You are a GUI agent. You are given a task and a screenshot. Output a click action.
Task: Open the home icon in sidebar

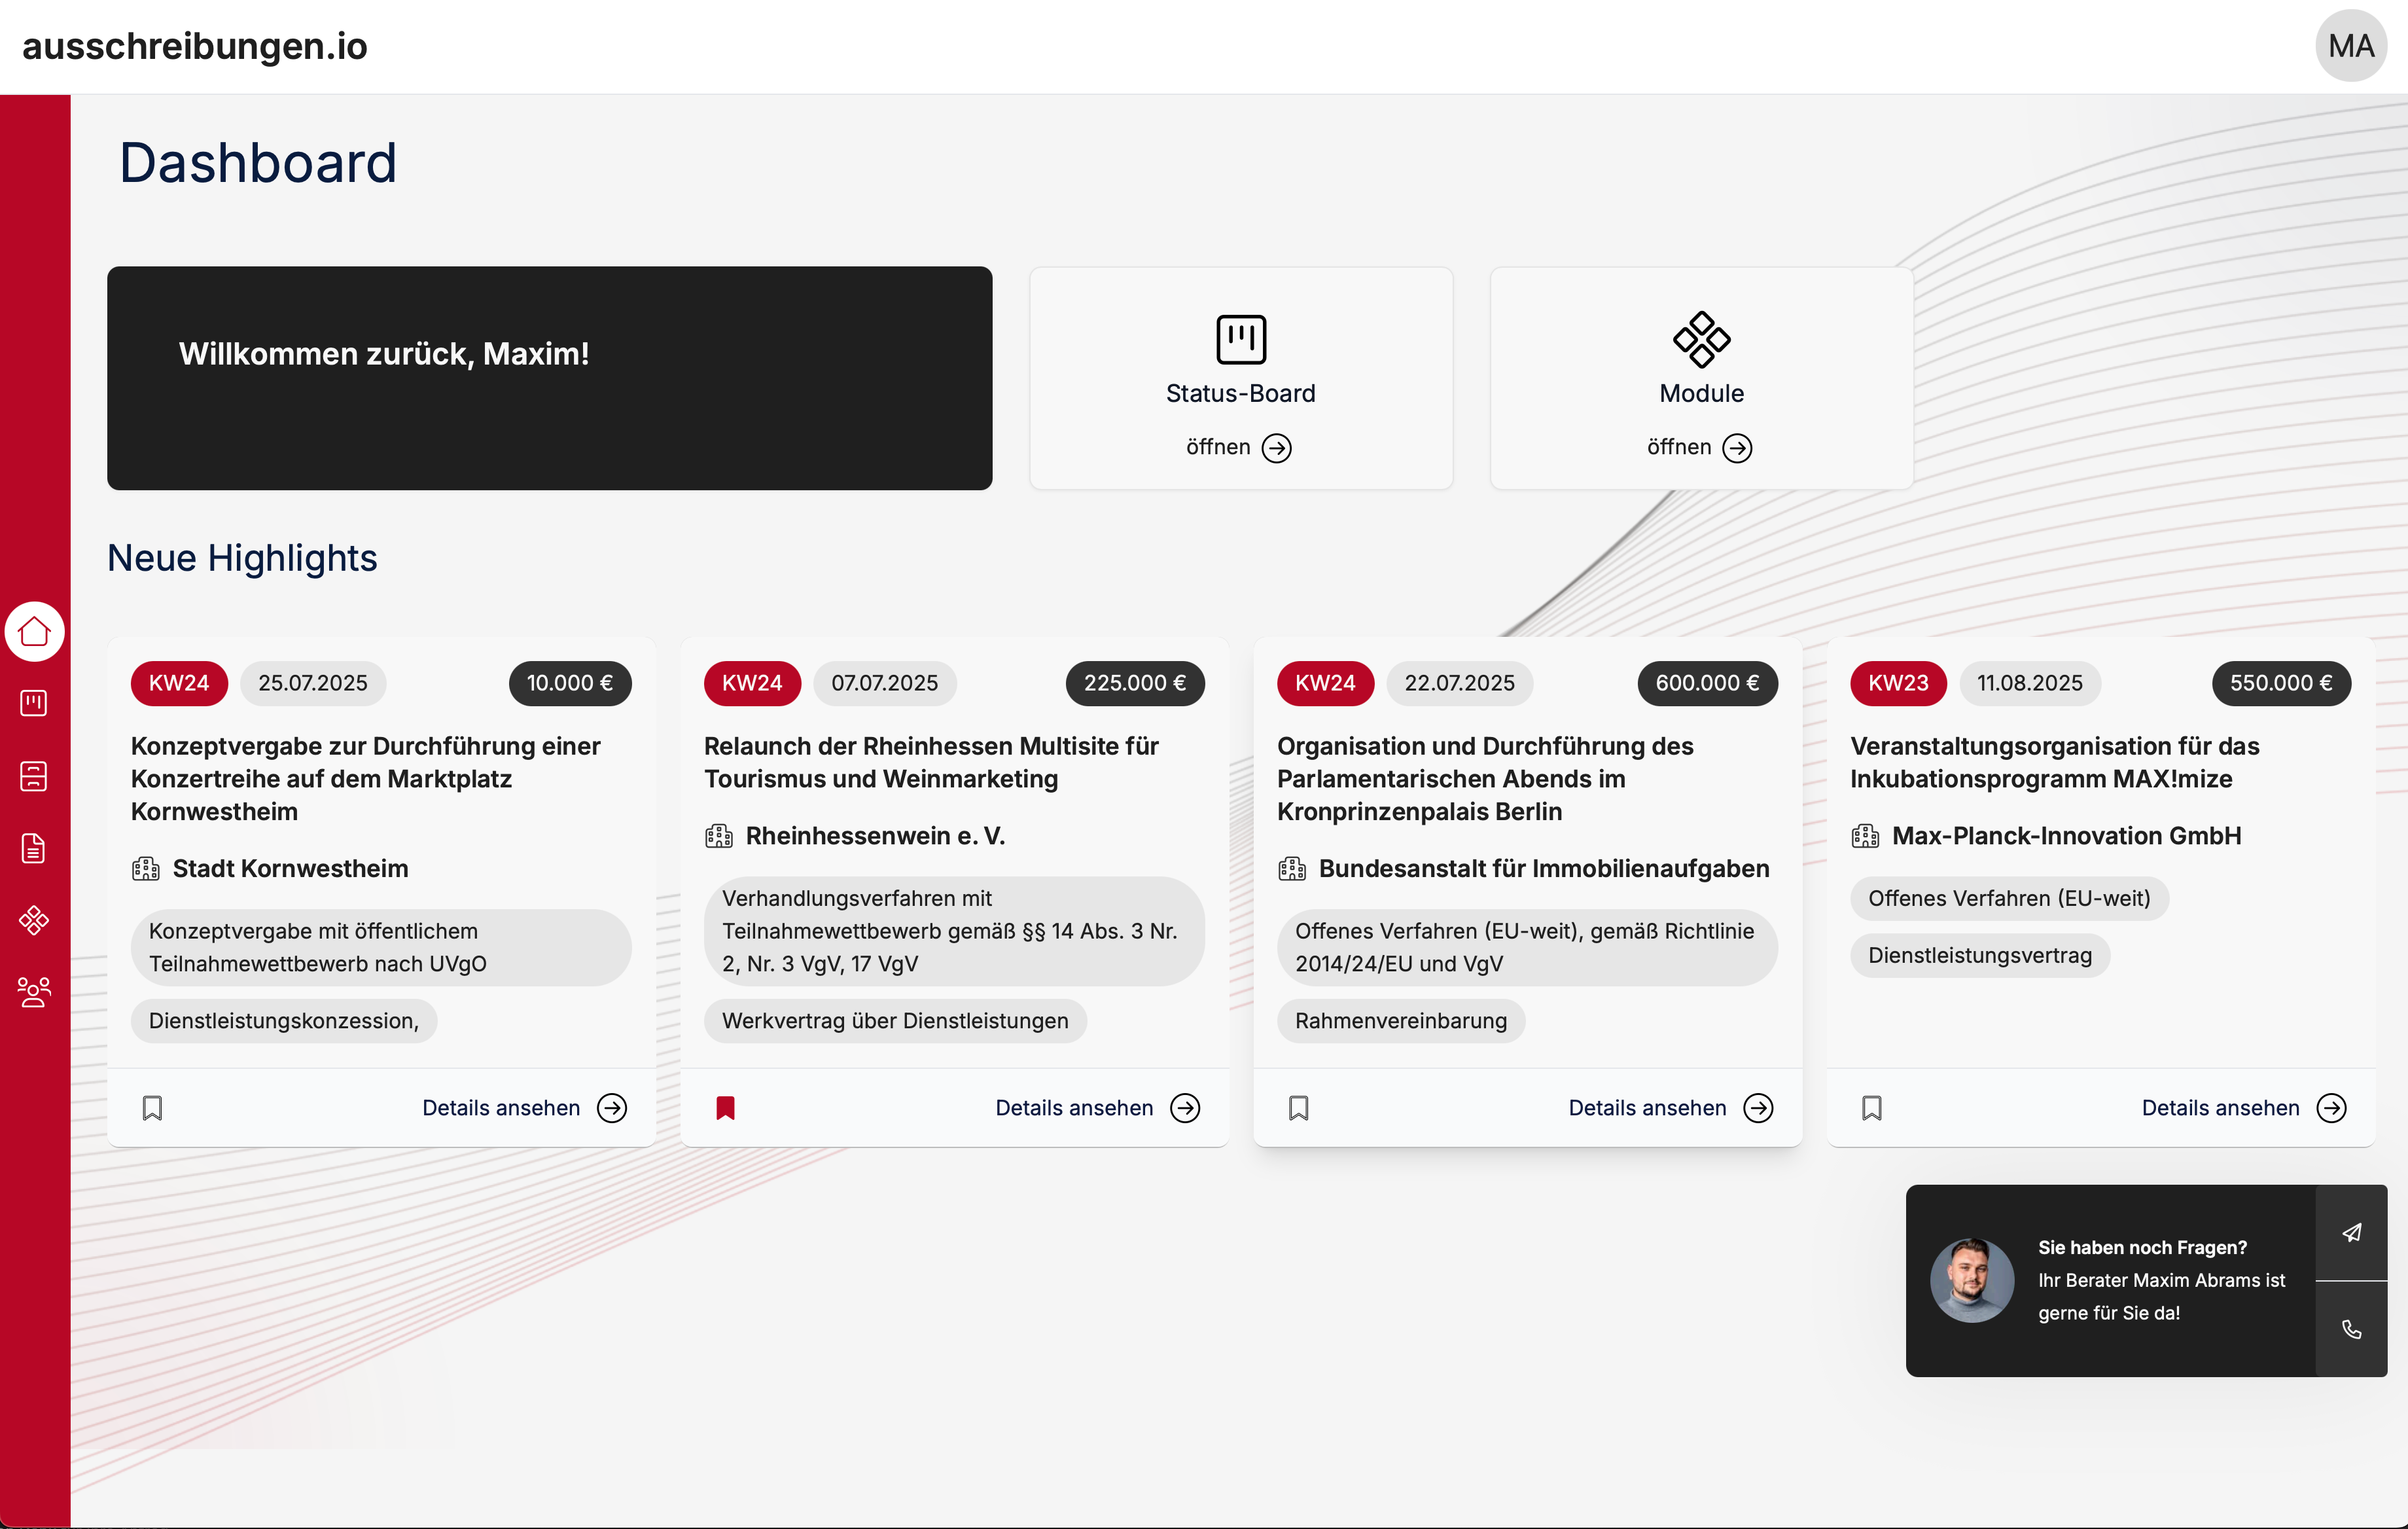point(34,631)
